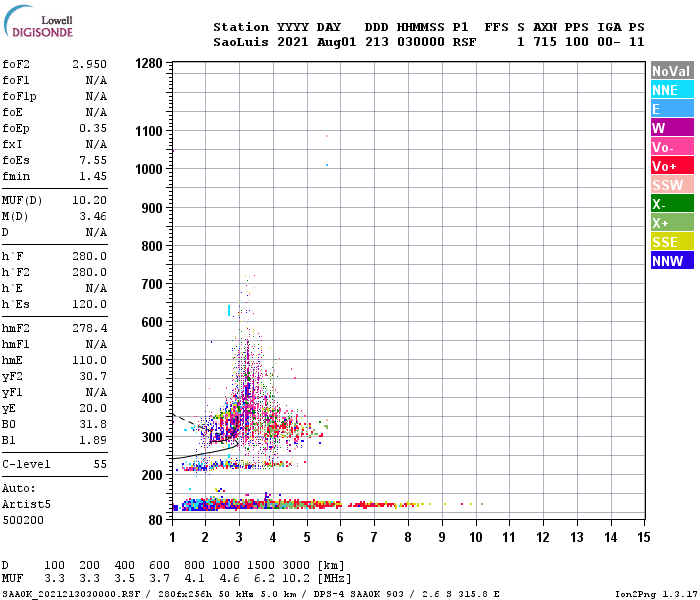Image resolution: width=700 pixels, height=600 pixels.
Task: Click the MUF value 4.6 in table
Action: coord(229,579)
